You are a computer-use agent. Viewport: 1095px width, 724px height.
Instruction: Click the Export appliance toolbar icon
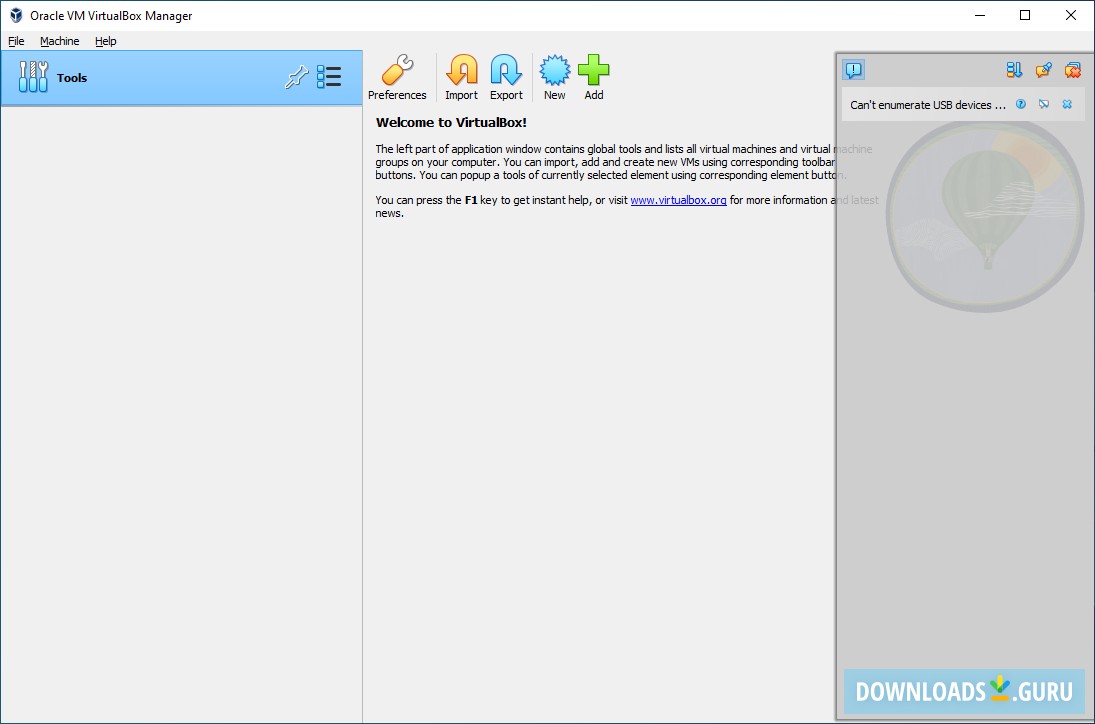click(506, 70)
